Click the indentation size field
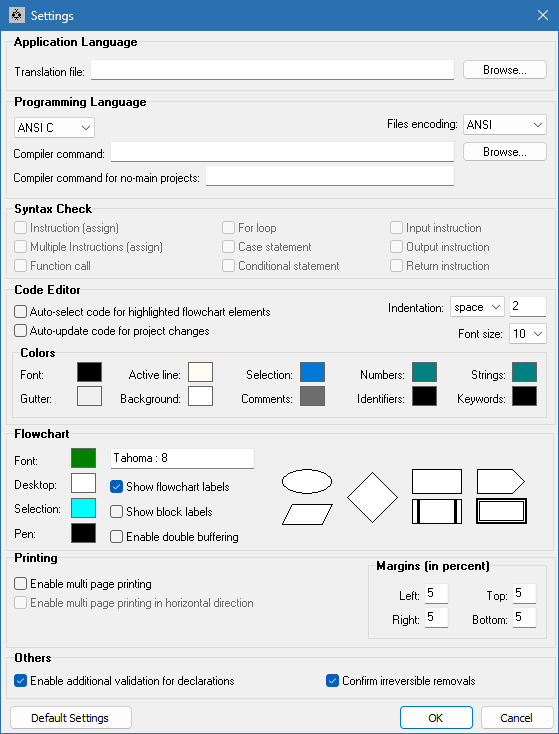This screenshot has height=734, width=559. click(x=528, y=307)
